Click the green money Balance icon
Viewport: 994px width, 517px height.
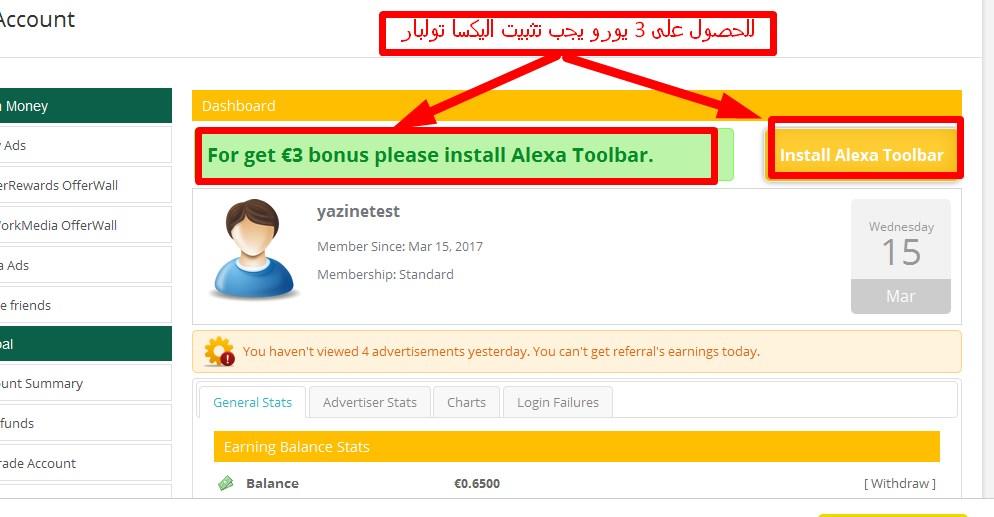(226, 483)
